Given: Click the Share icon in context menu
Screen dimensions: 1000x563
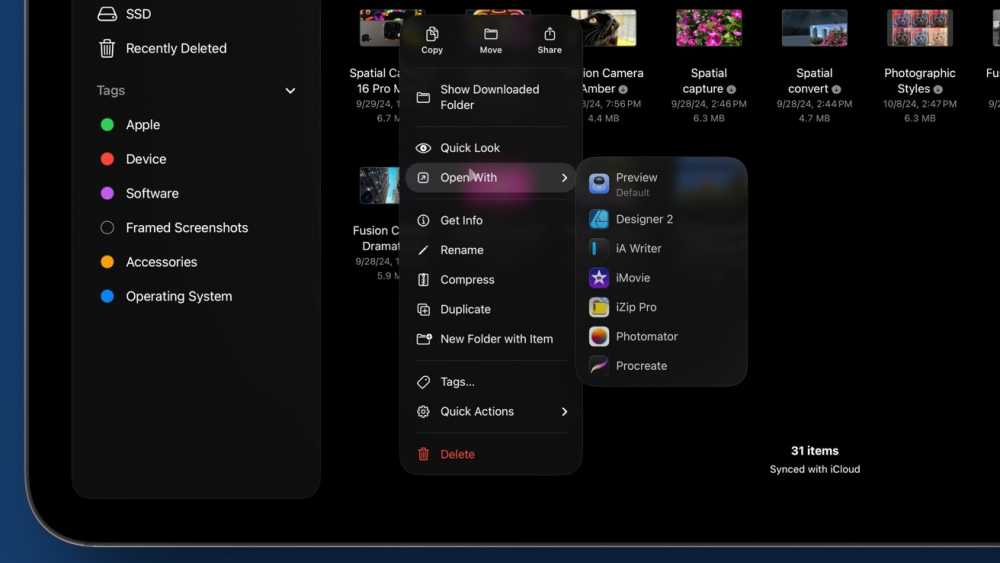Looking at the screenshot, I should click(x=550, y=34).
